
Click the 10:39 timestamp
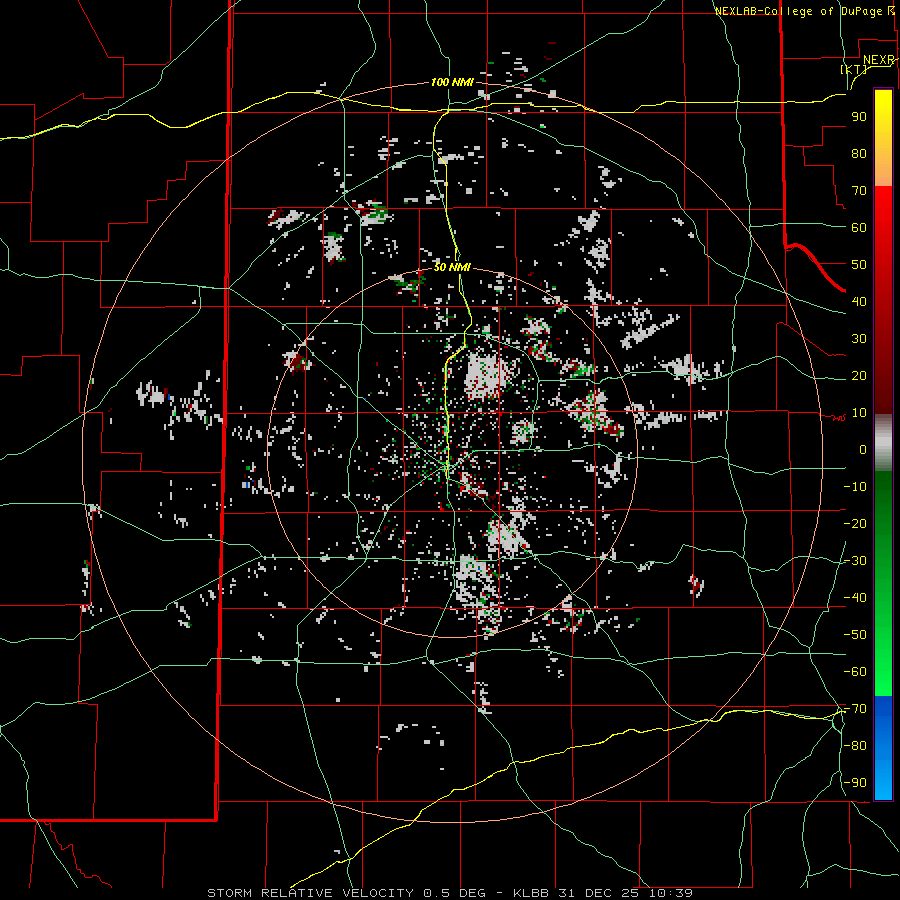point(671,893)
